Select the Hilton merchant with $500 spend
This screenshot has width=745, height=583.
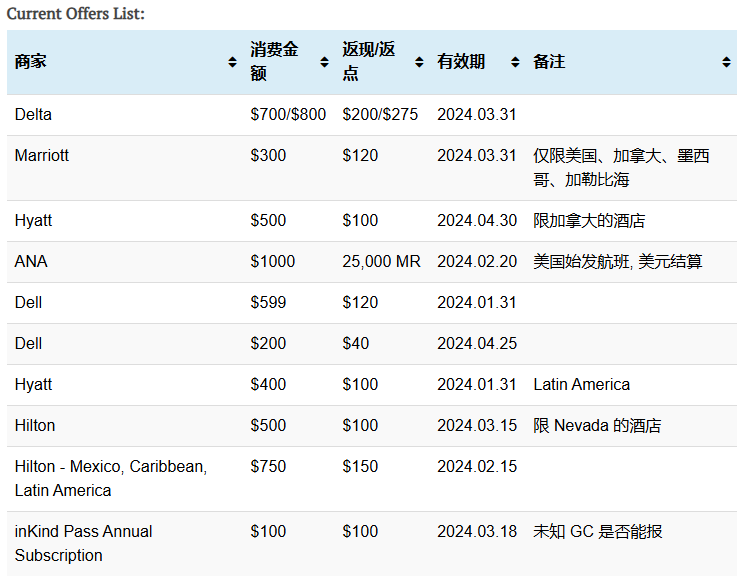pyautogui.click(x=35, y=425)
